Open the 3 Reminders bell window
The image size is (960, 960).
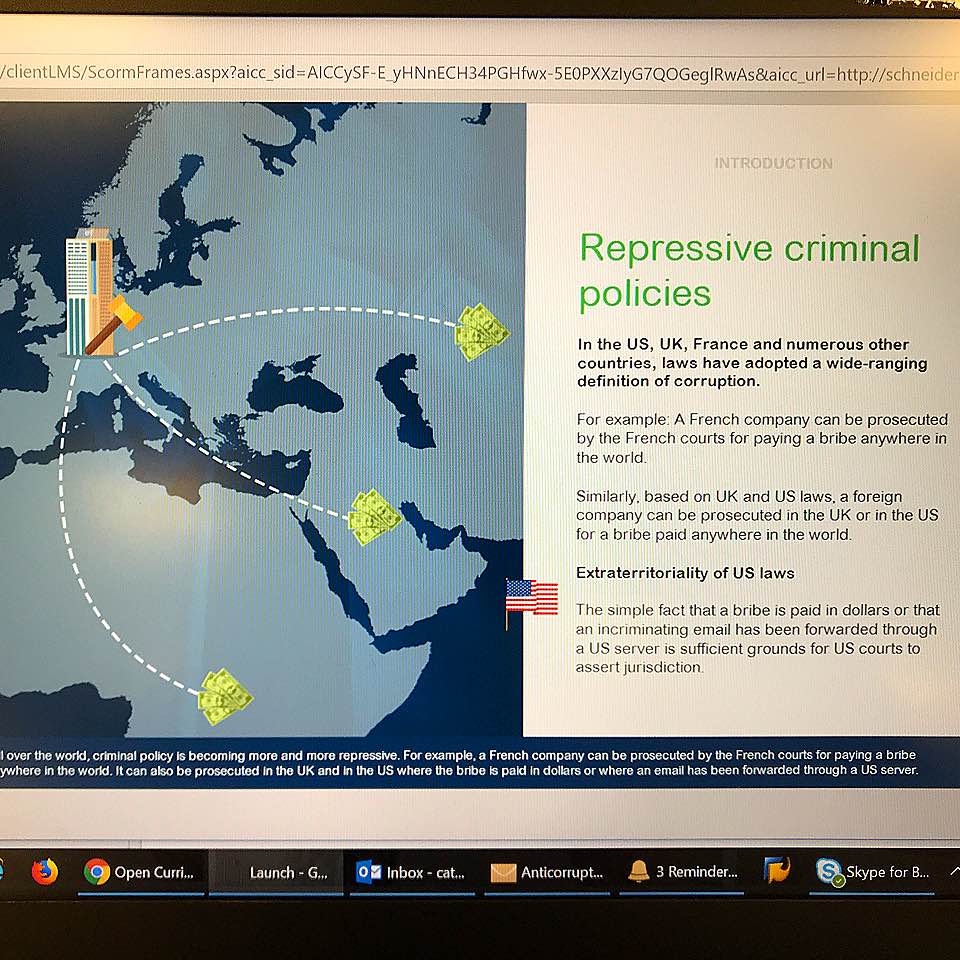[683, 871]
